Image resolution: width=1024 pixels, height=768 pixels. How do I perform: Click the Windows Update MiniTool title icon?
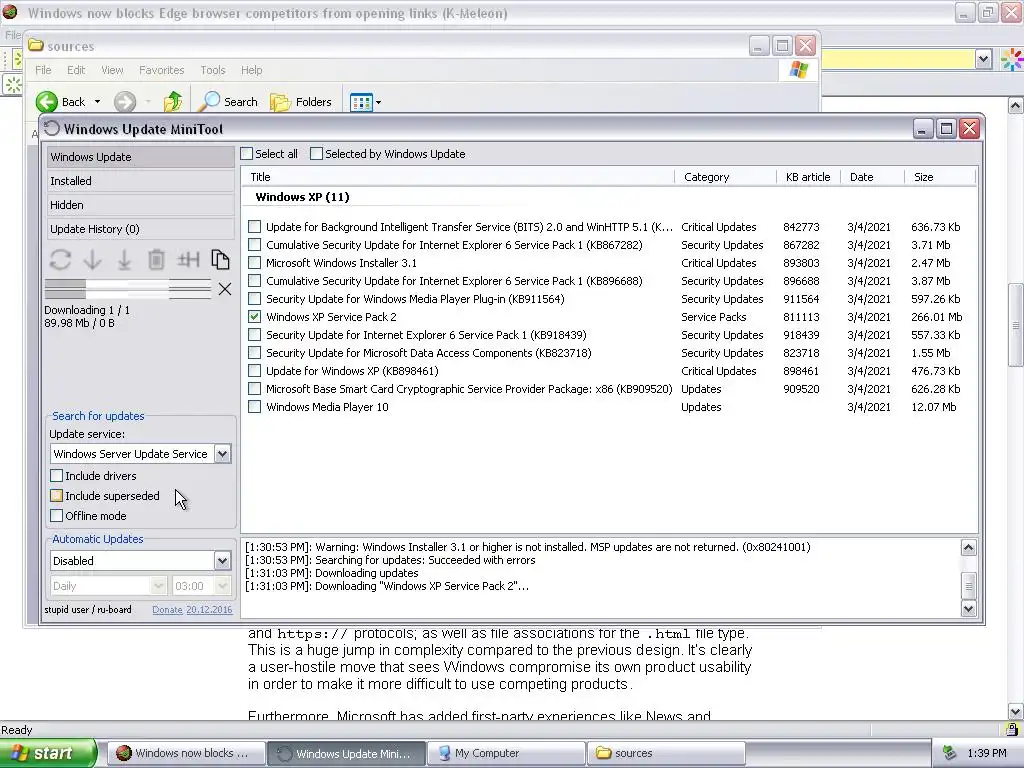52,129
